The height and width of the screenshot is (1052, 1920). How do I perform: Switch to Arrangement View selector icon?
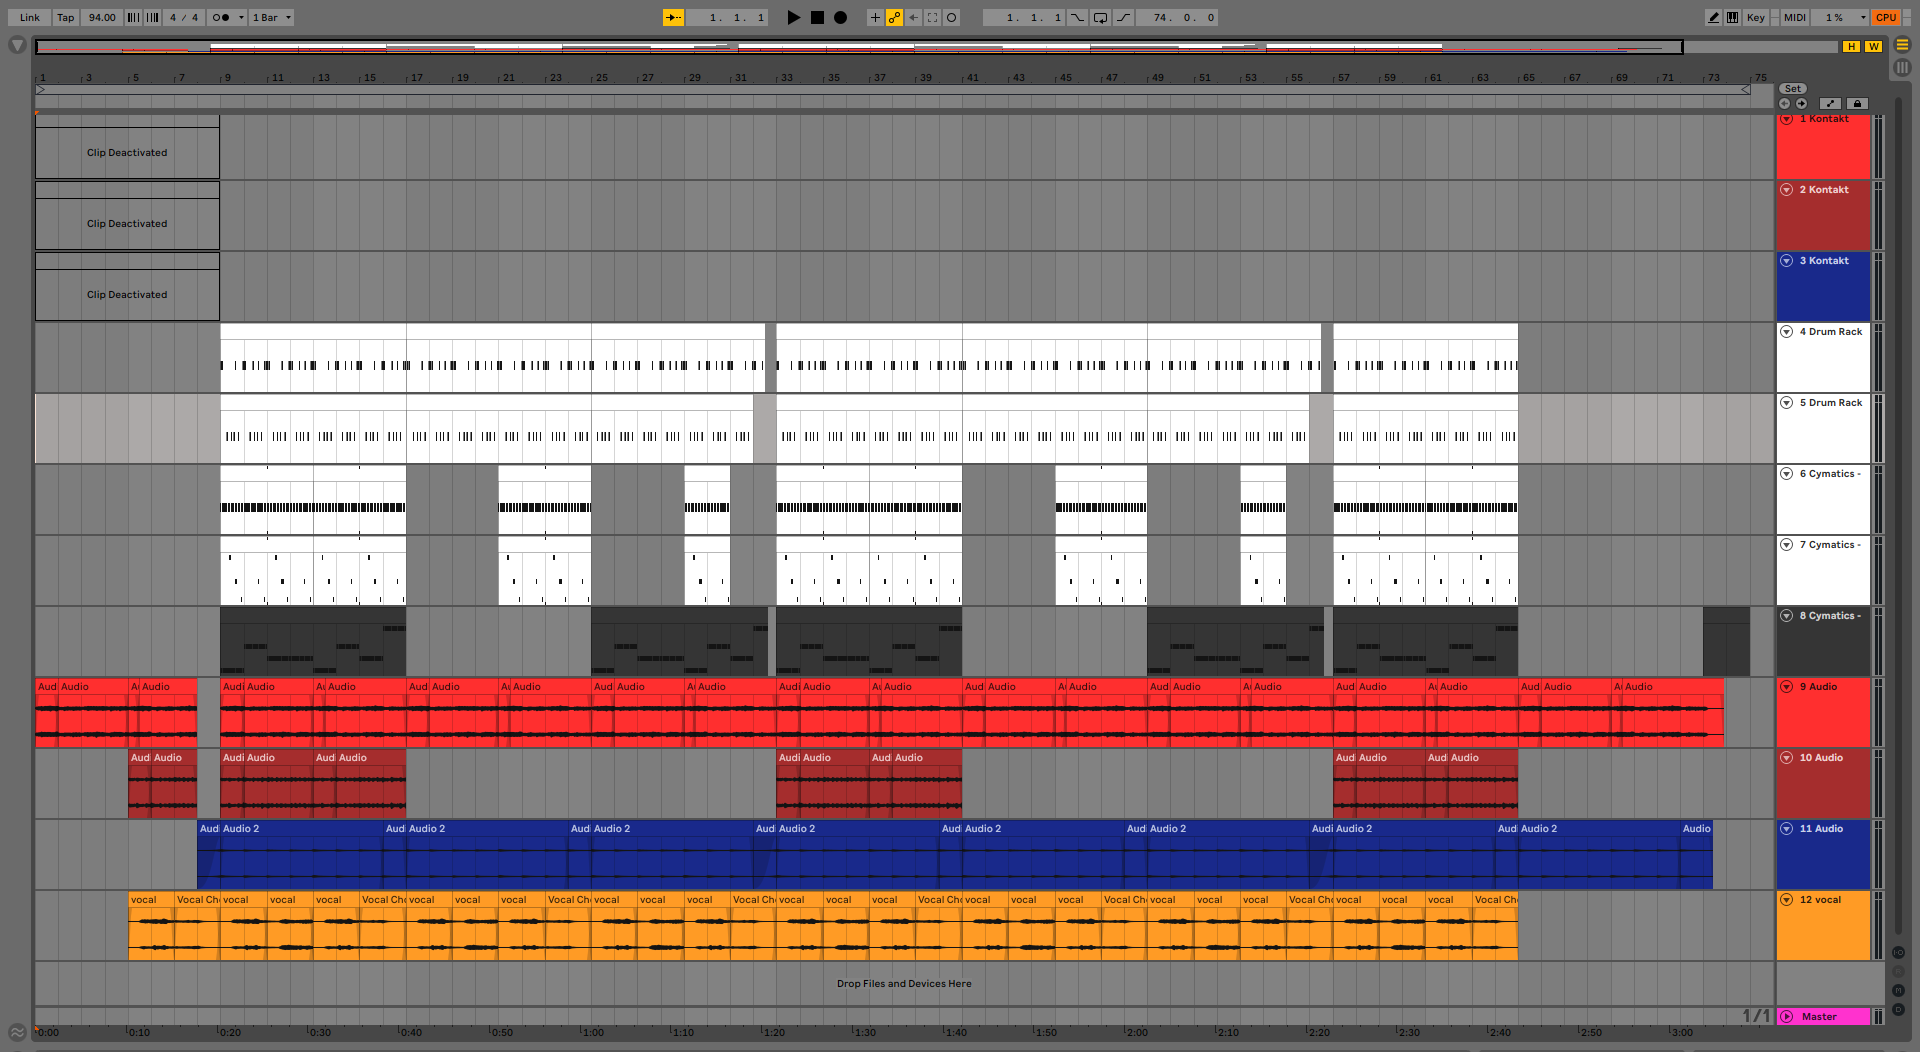pos(1902,45)
